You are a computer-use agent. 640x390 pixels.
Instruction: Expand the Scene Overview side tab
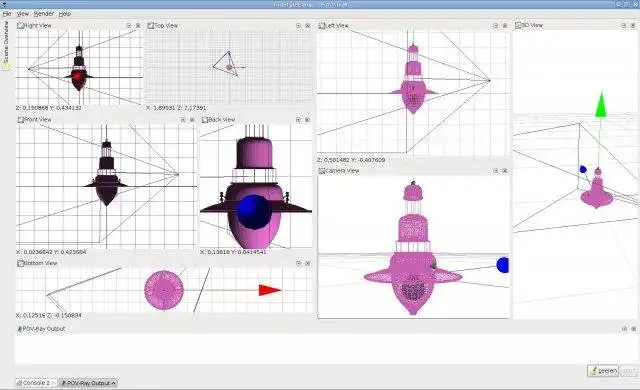6,46
